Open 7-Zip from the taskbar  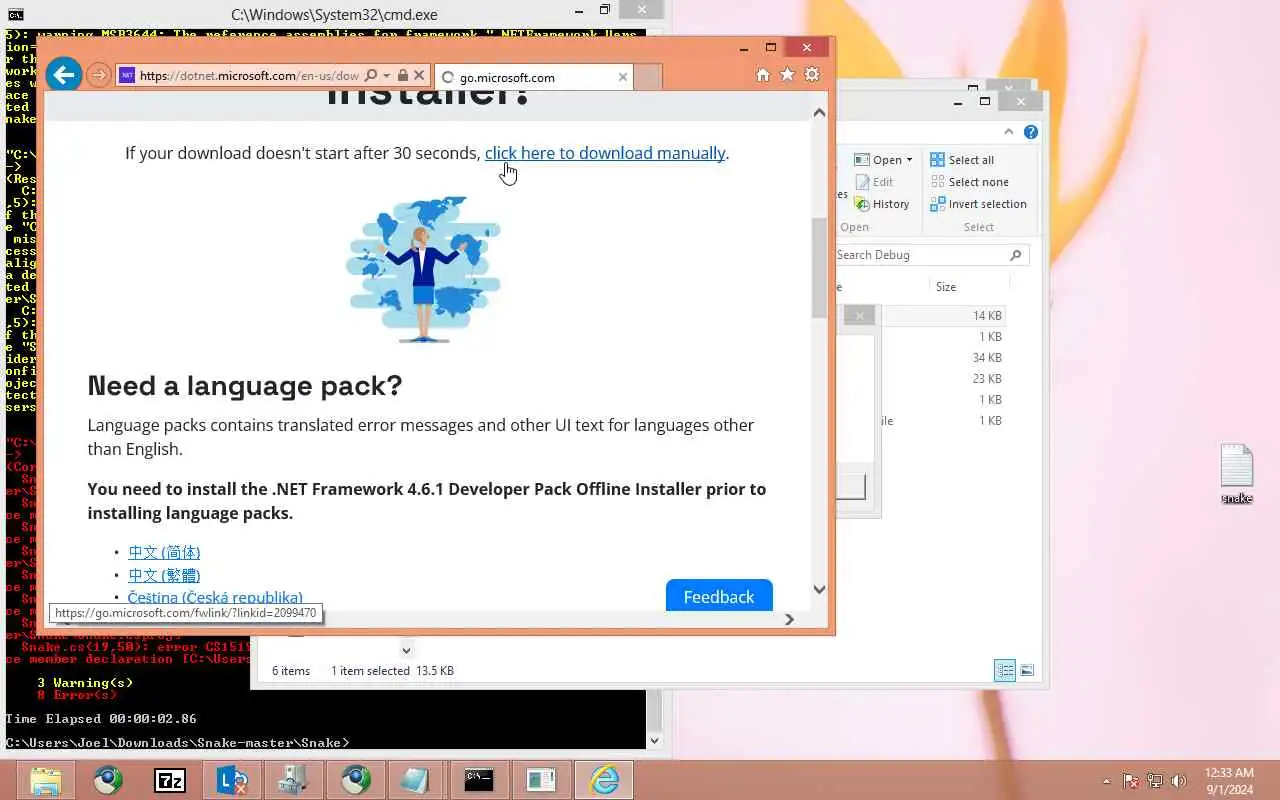(x=170, y=780)
